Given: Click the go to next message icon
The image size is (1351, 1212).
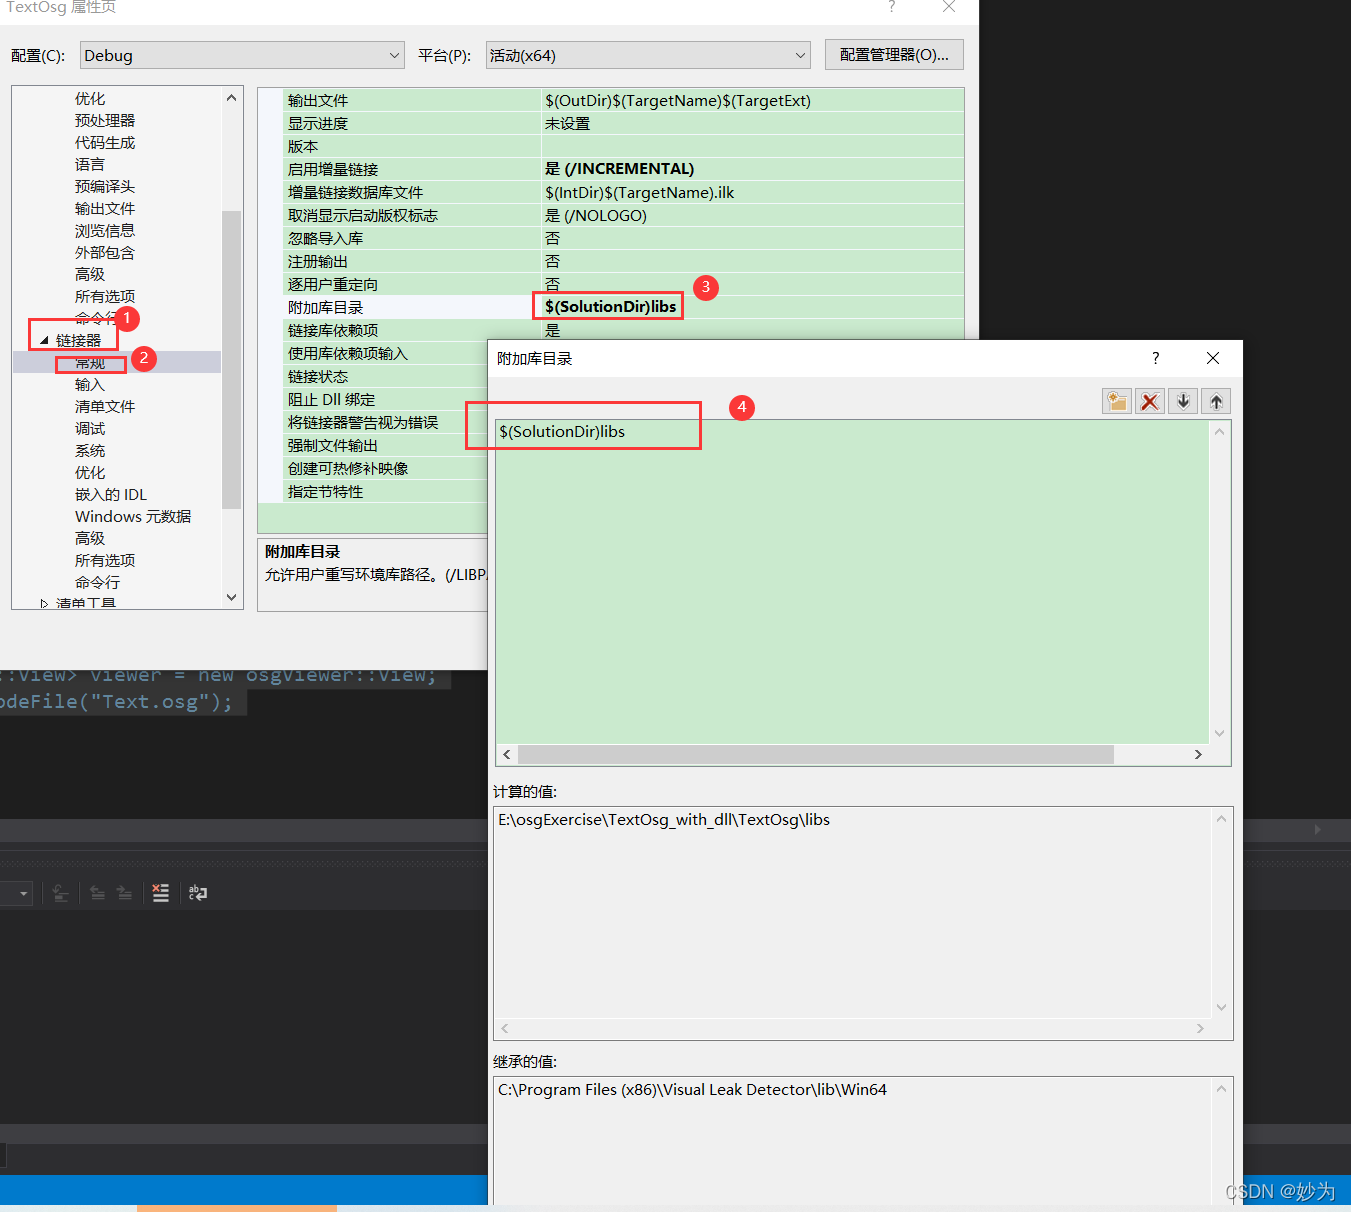Looking at the screenshot, I should tap(124, 893).
